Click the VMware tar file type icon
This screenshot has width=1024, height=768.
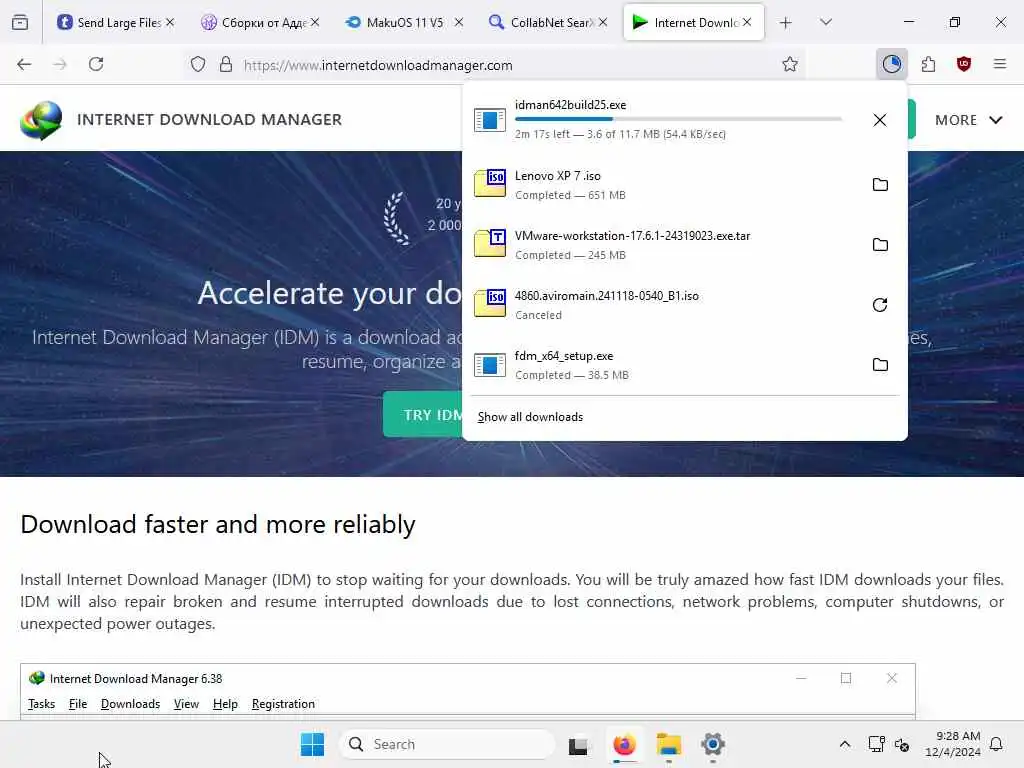click(490, 244)
